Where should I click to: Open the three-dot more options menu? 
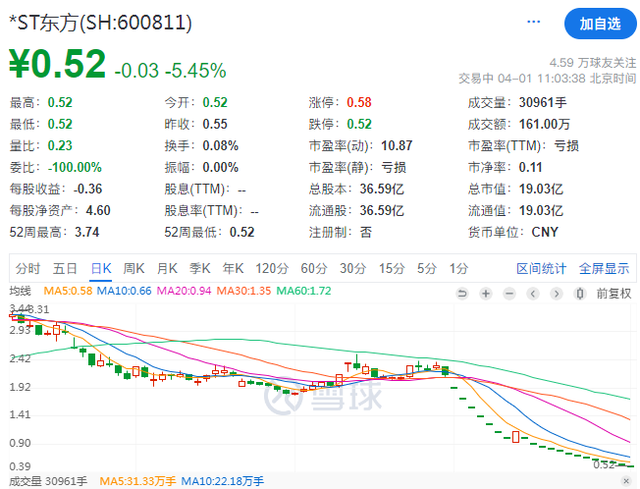tap(533, 22)
